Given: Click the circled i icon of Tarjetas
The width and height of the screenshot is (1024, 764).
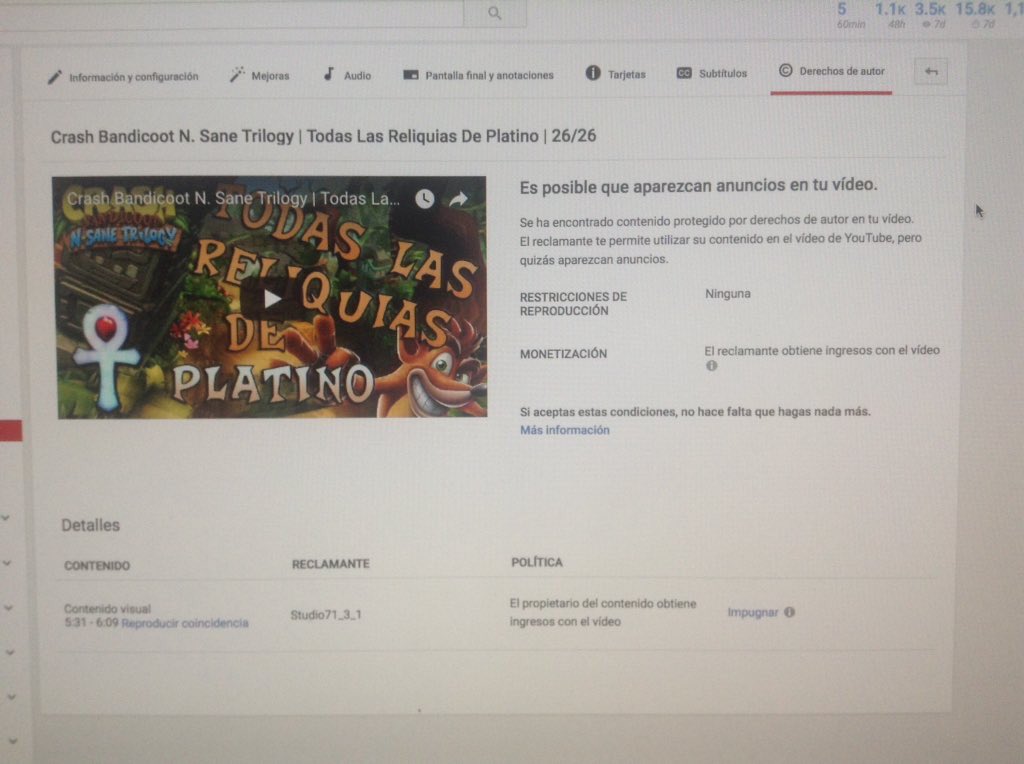Looking at the screenshot, I should [592, 73].
